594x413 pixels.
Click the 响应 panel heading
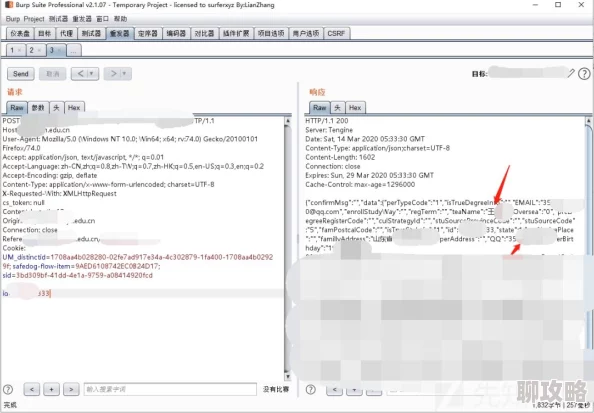[317, 92]
